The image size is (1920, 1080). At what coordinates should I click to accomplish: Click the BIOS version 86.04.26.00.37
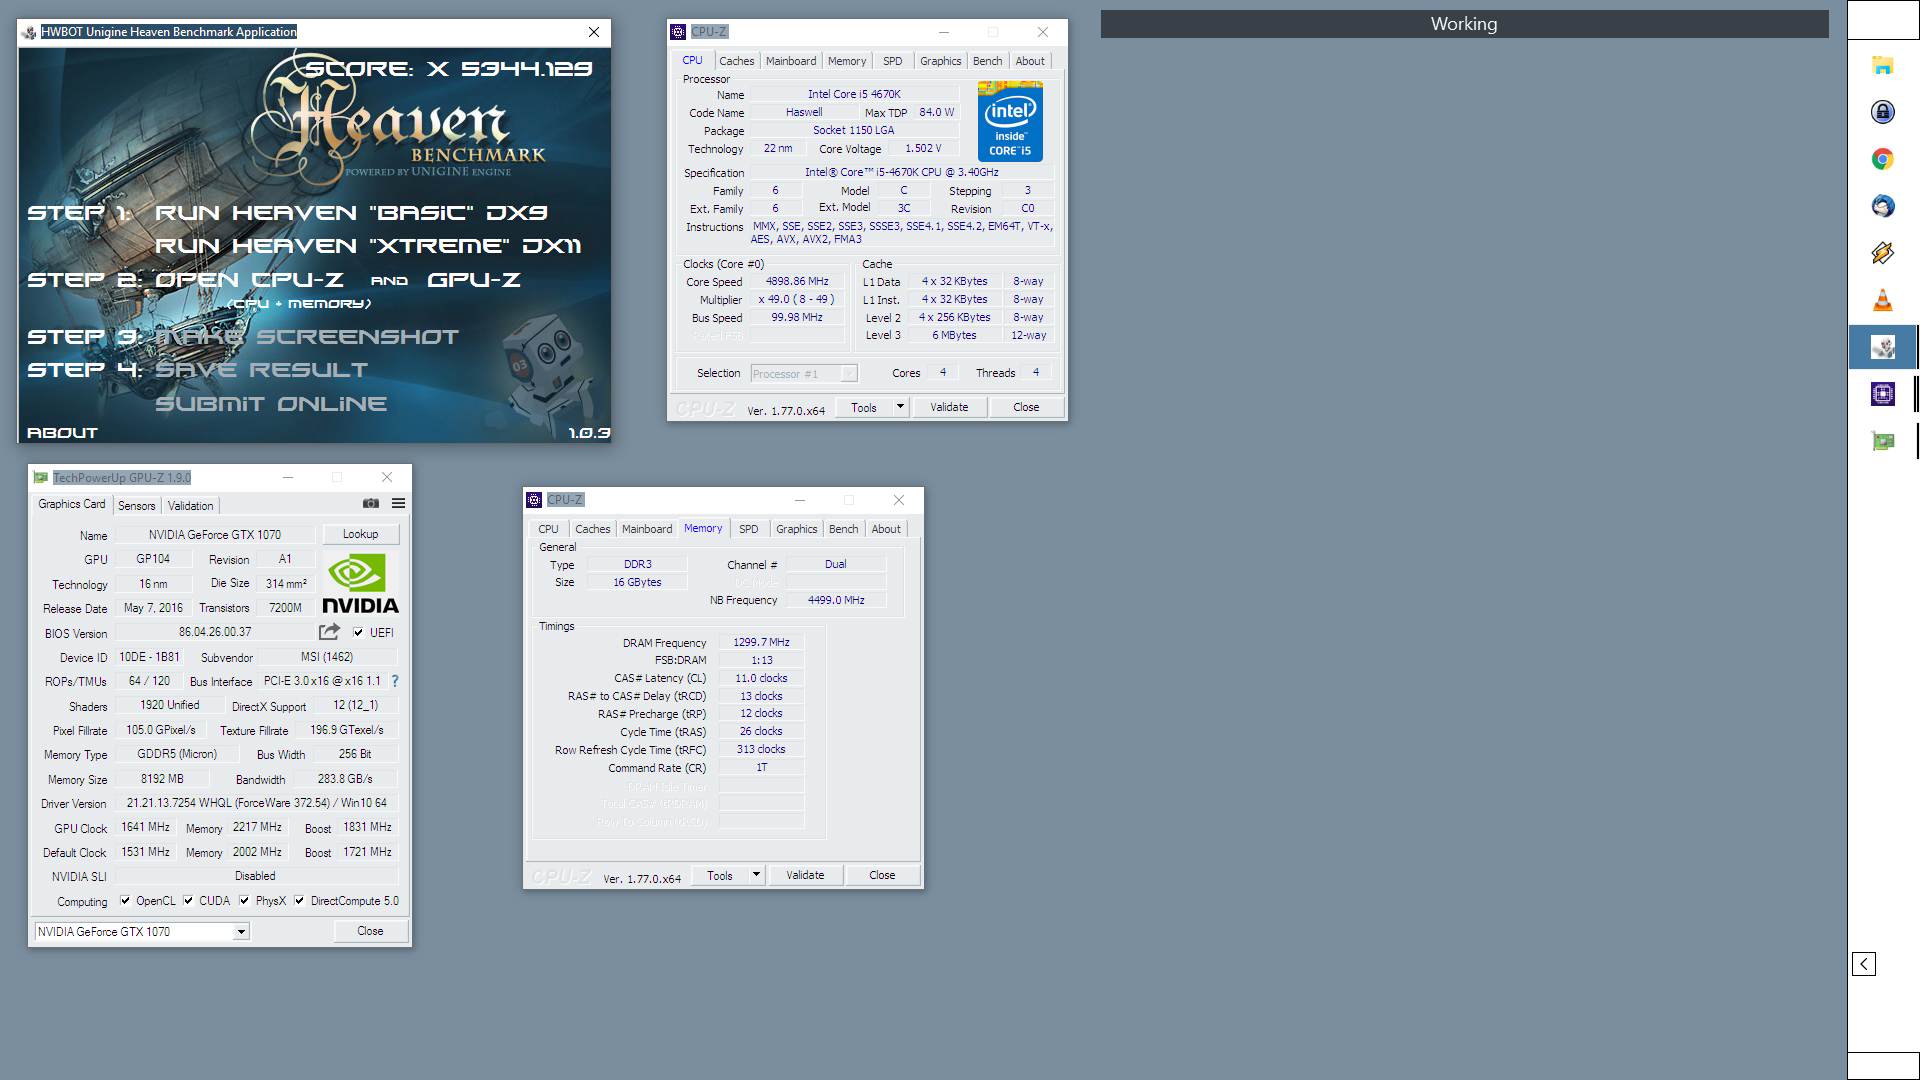215,632
